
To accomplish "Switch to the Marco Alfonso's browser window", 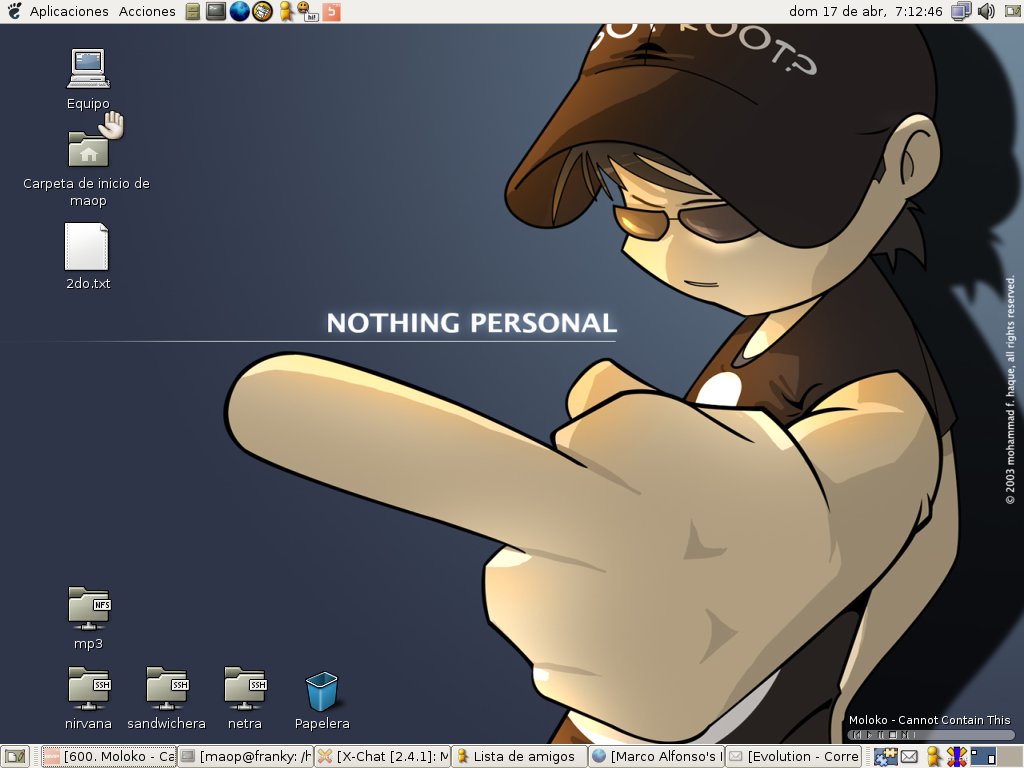I will point(657,757).
